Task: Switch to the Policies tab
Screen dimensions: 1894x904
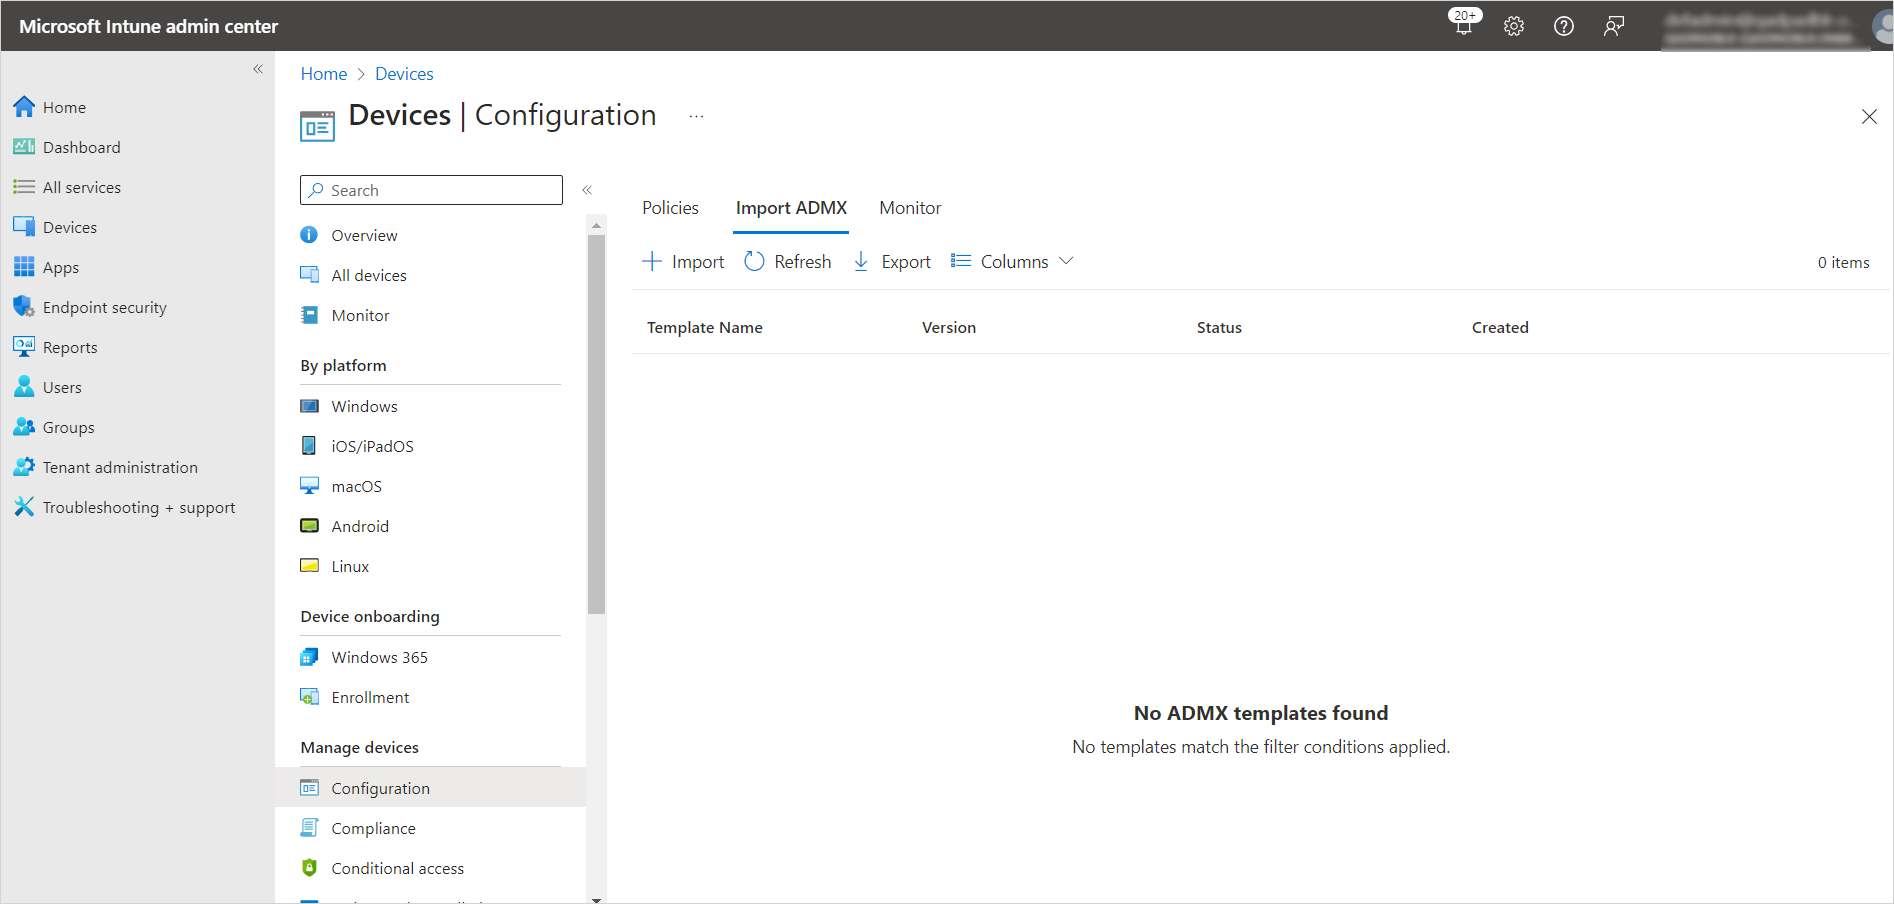Action: (x=670, y=208)
